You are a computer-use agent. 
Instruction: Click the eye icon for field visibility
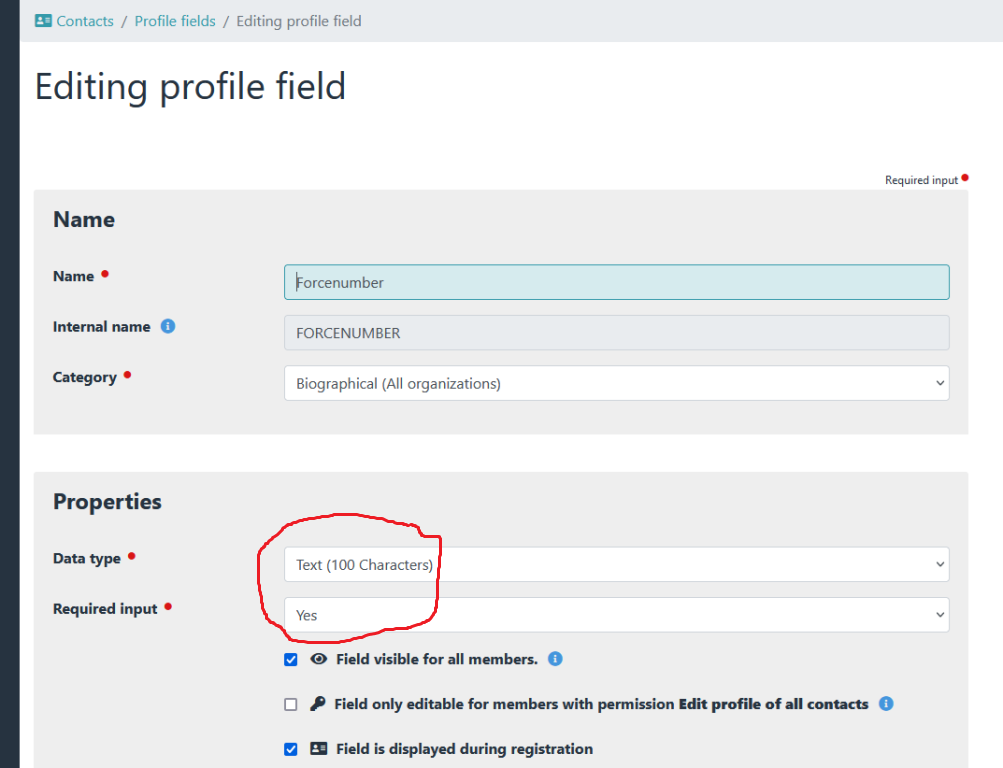tap(319, 659)
